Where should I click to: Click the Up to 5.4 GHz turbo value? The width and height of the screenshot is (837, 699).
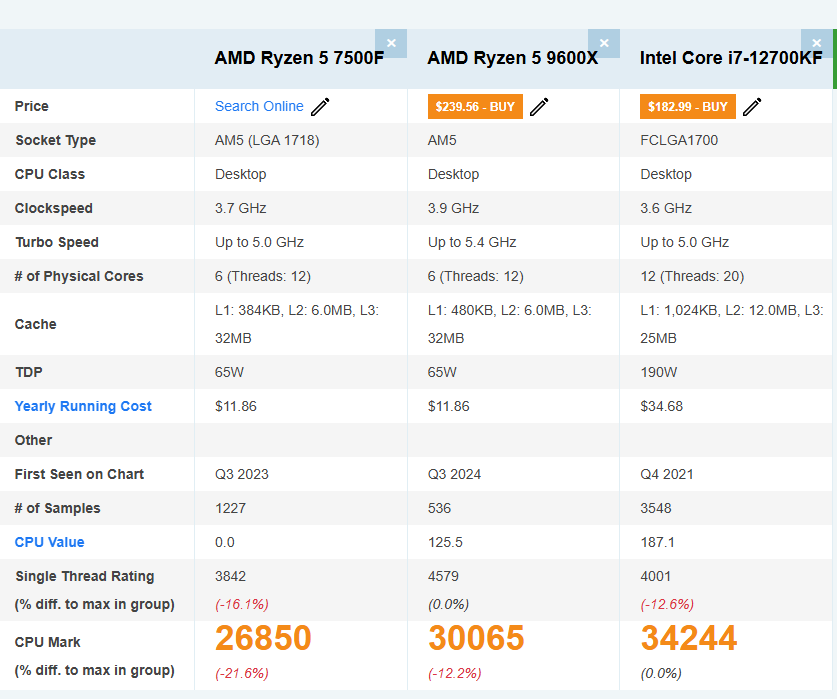point(472,242)
